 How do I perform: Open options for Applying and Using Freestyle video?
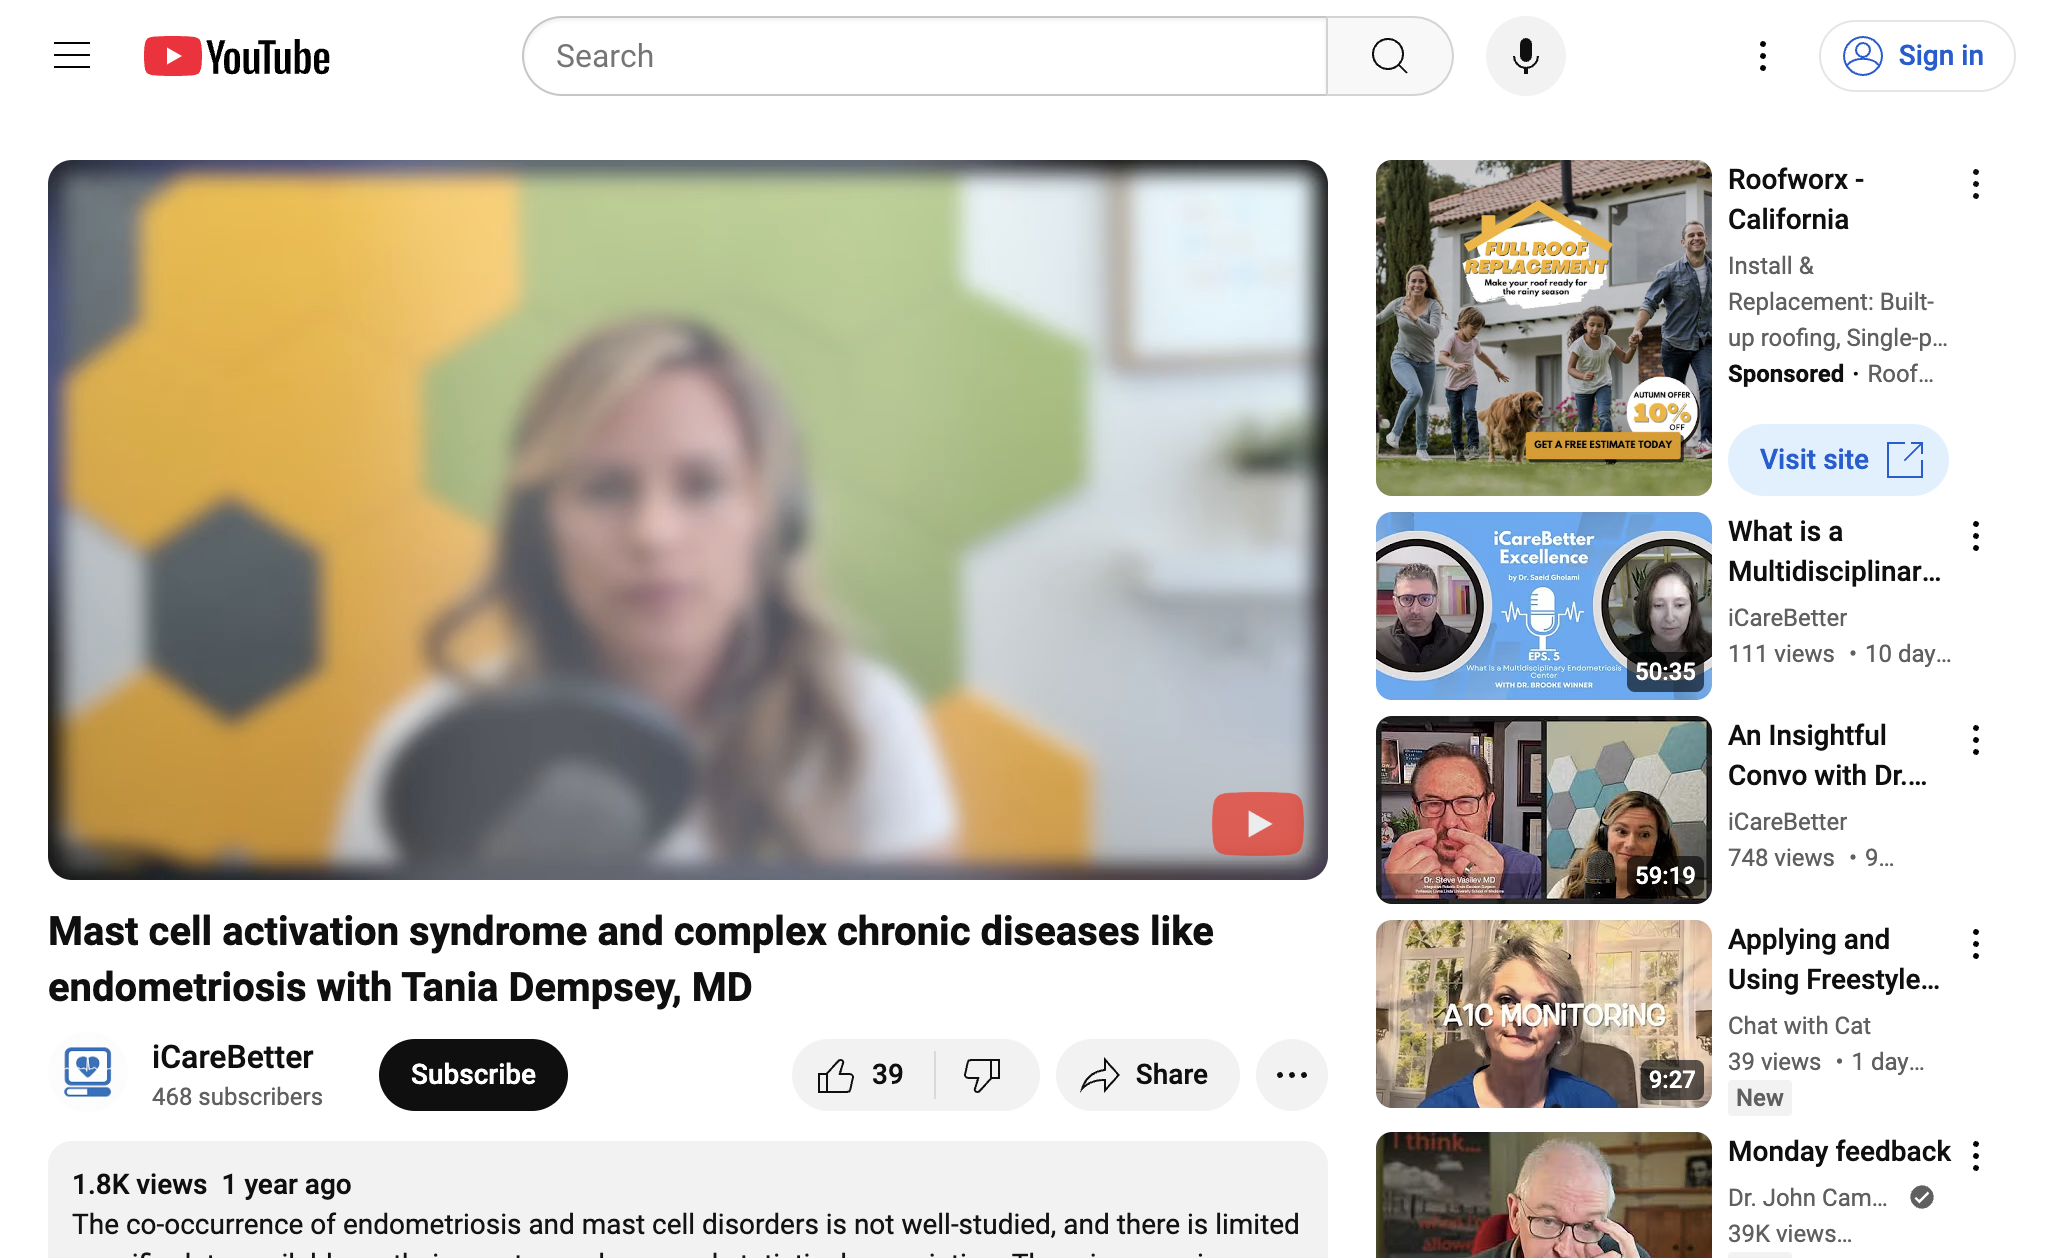1976,944
